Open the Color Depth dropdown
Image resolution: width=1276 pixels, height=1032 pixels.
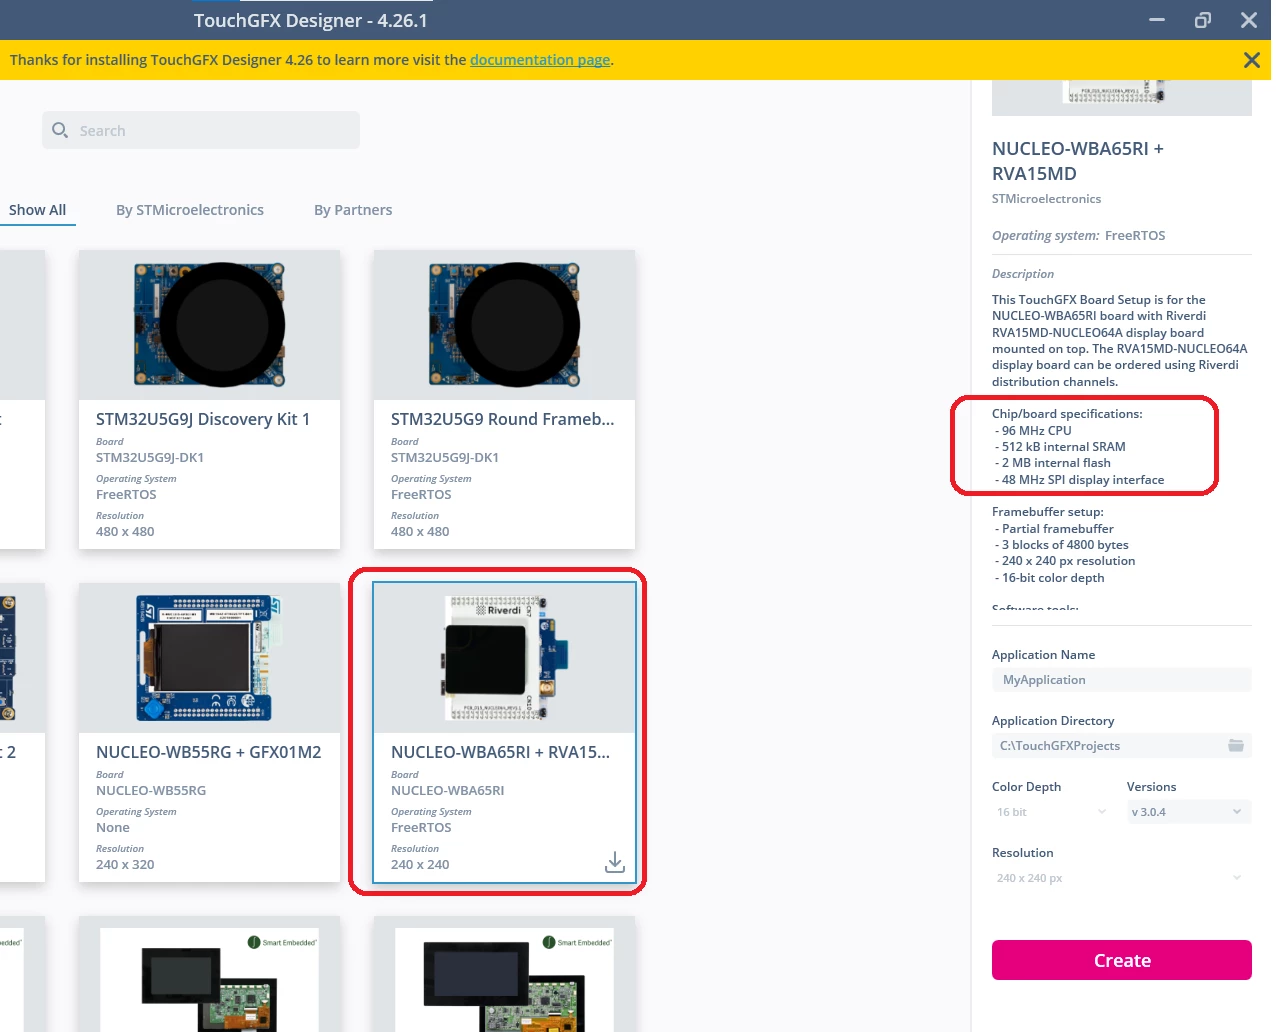click(x=1052, y=812)
